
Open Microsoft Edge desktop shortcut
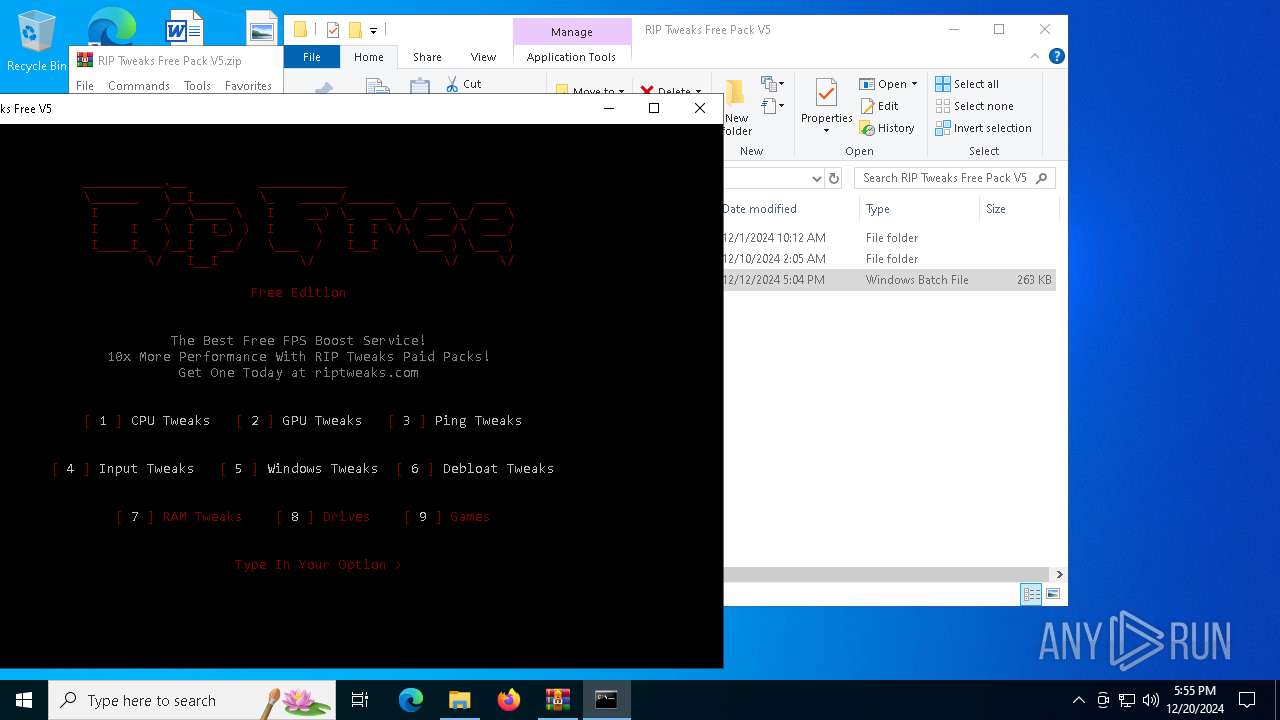(x=111, y=28)
